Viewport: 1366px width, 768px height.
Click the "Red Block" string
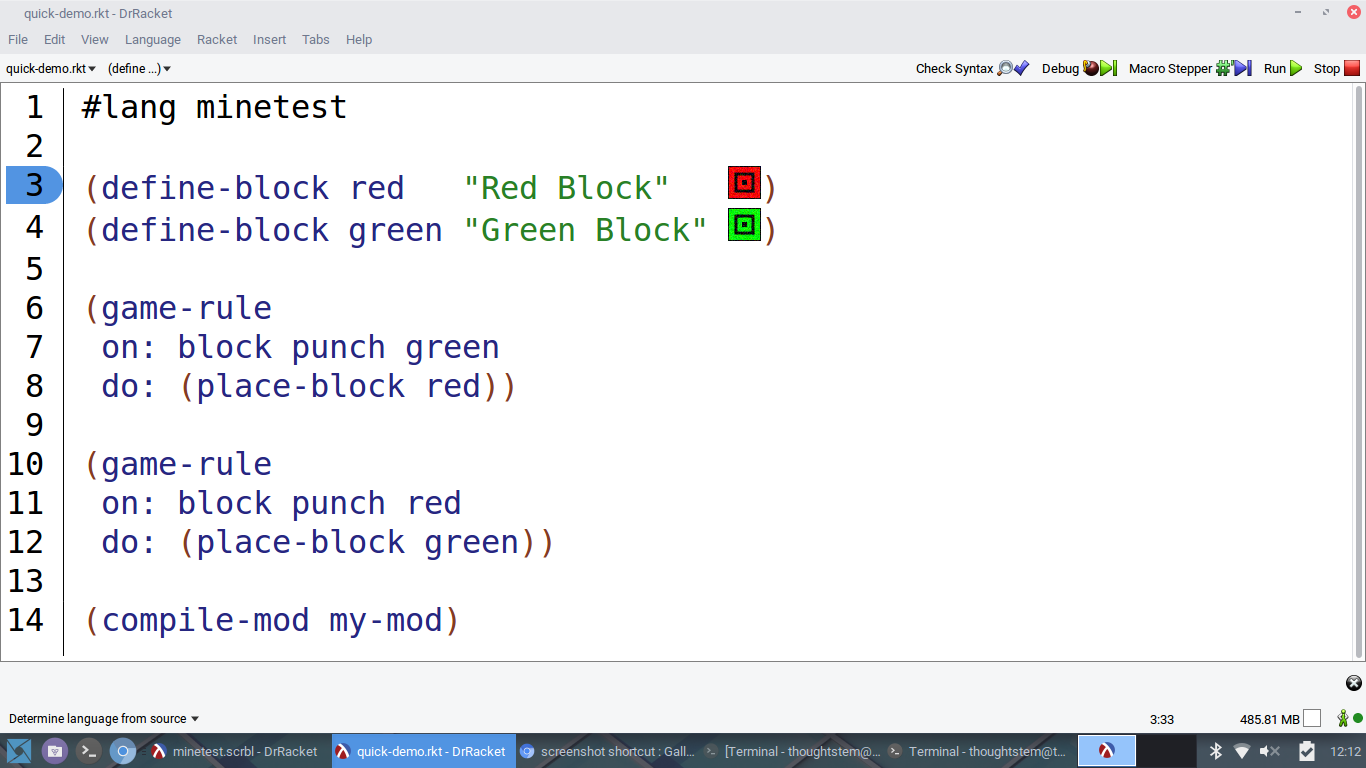(x=566, y=188)
